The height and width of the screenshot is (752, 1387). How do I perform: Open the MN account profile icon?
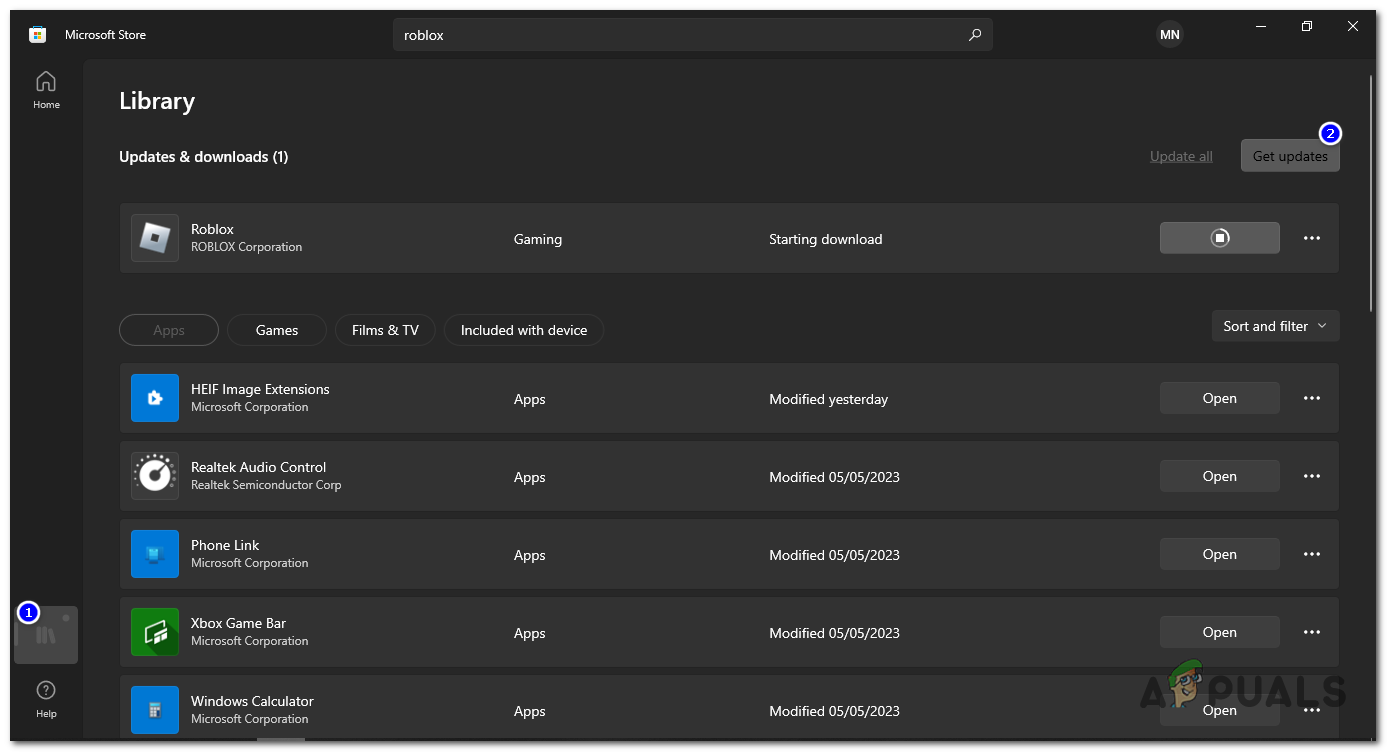(1169, 34)
